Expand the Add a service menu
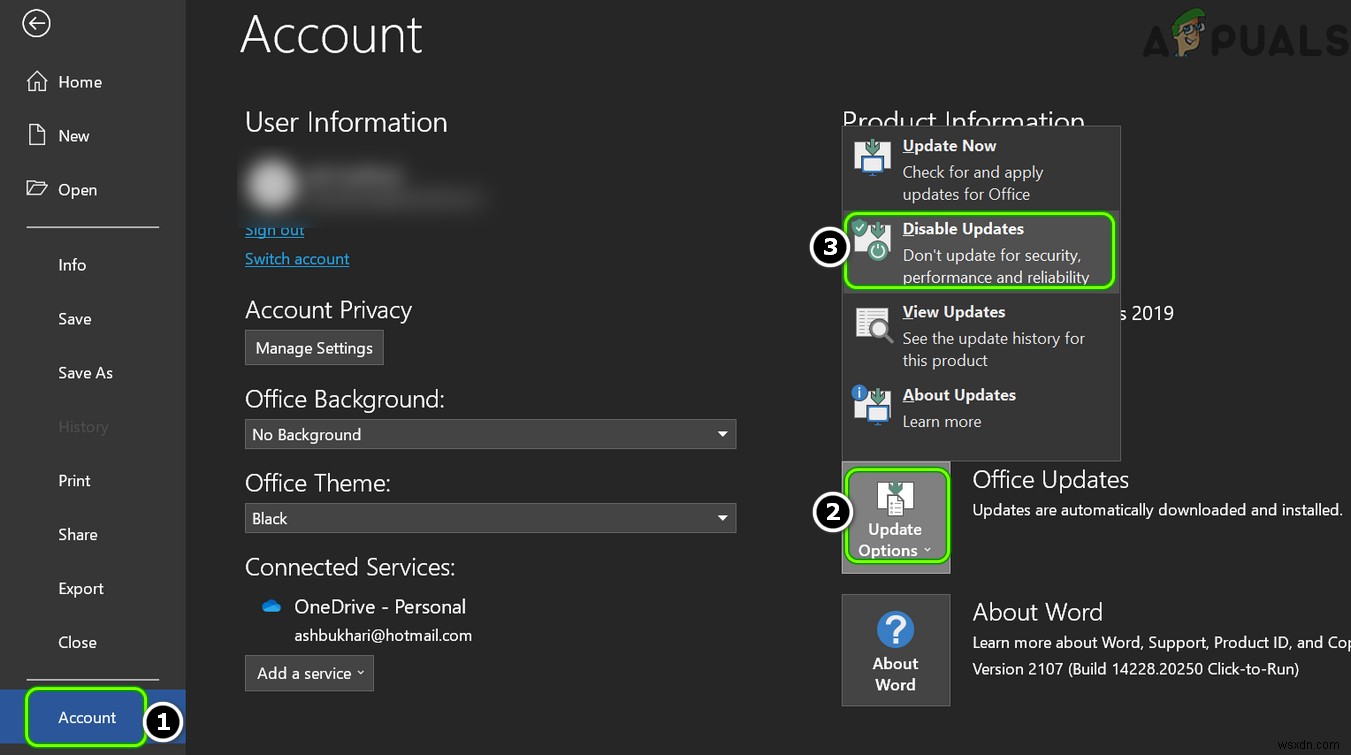This screenshot has height=755, width=1351. 309,673
